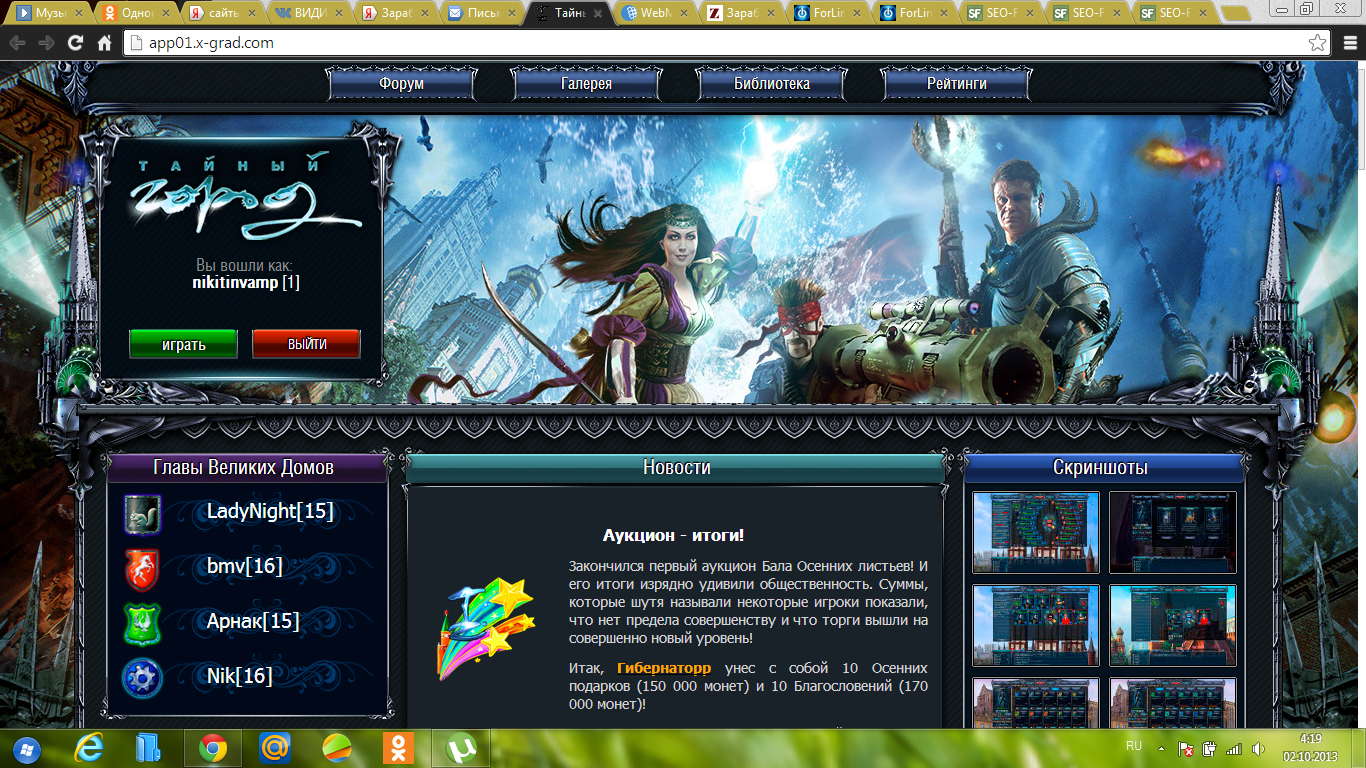This screenshot has width=1366, height=768.
Task: Click the volume speaker tray icon
Action: click(x=1256, y=748)
